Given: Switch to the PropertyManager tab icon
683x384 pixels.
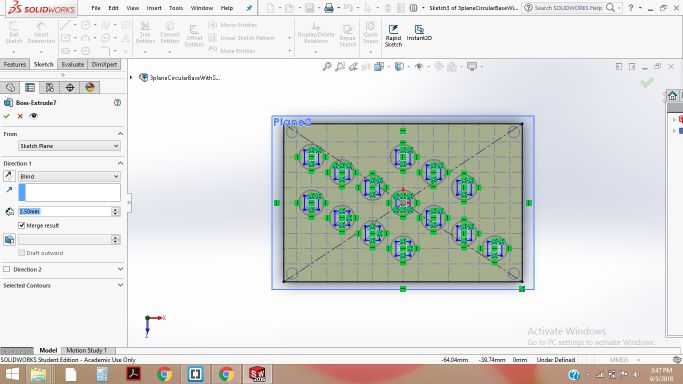Looking at the screenshot, I should [30, 88].
